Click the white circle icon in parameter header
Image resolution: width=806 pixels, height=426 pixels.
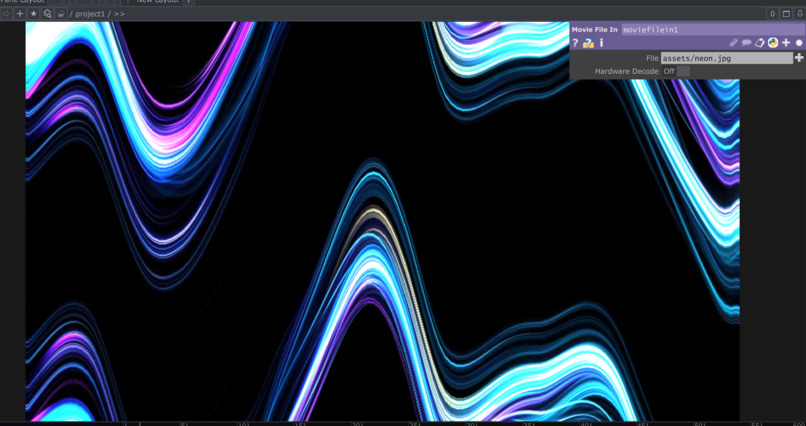point(799,43)
